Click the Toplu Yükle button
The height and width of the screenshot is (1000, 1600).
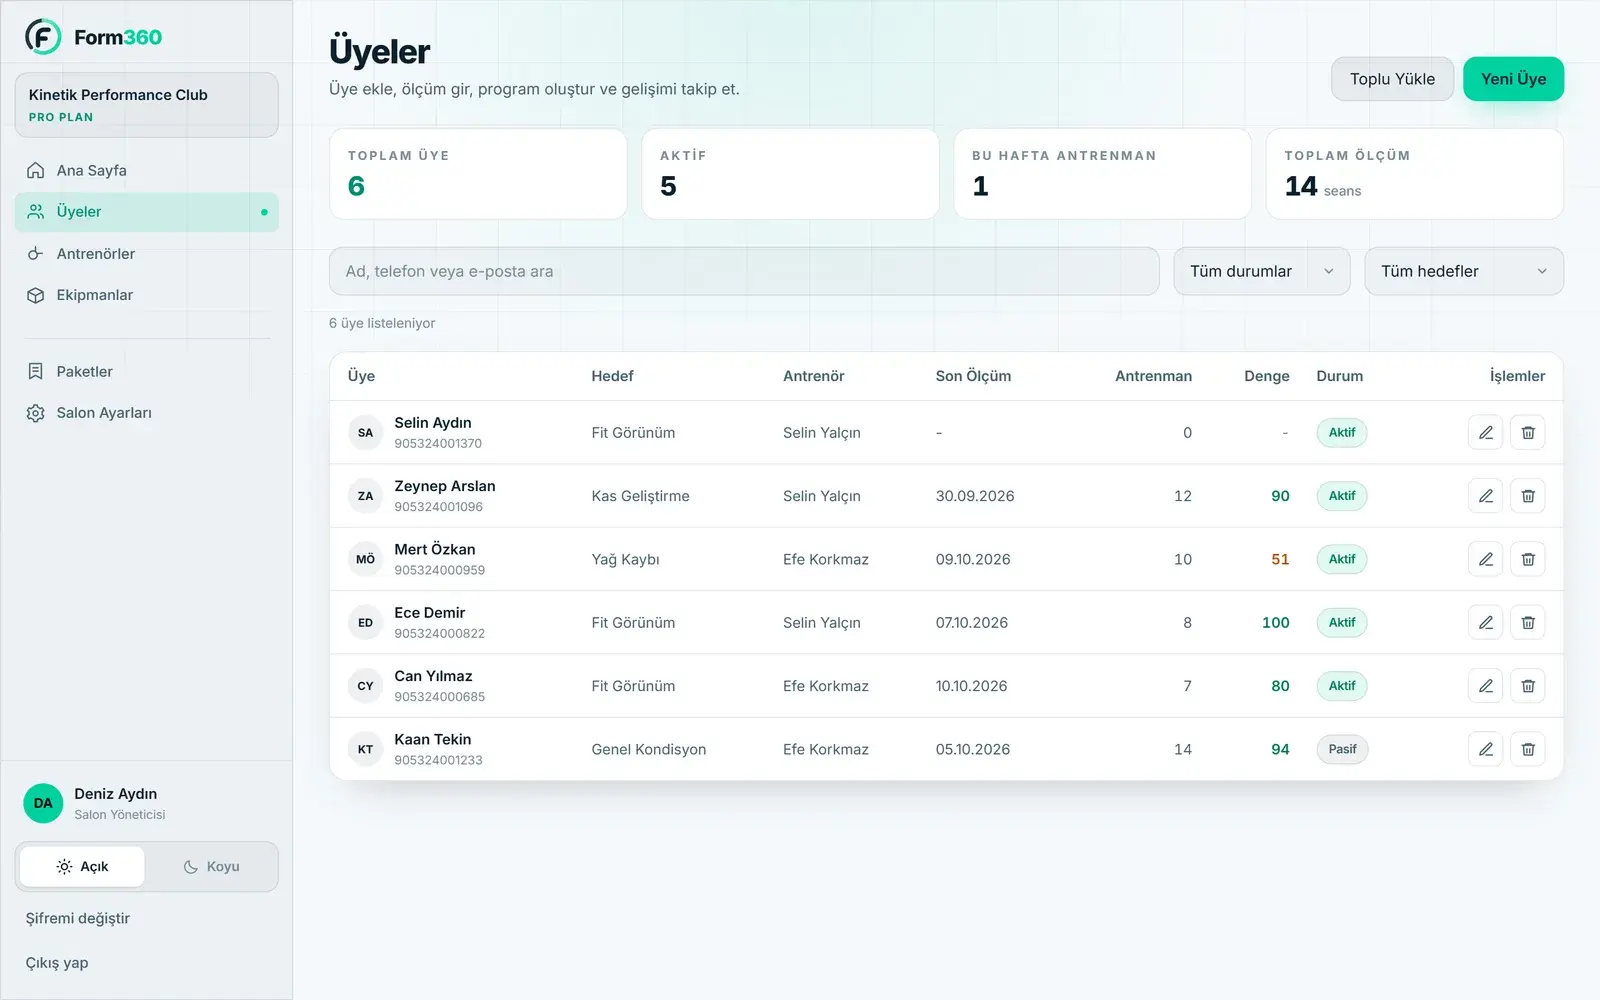point(1392,79)
